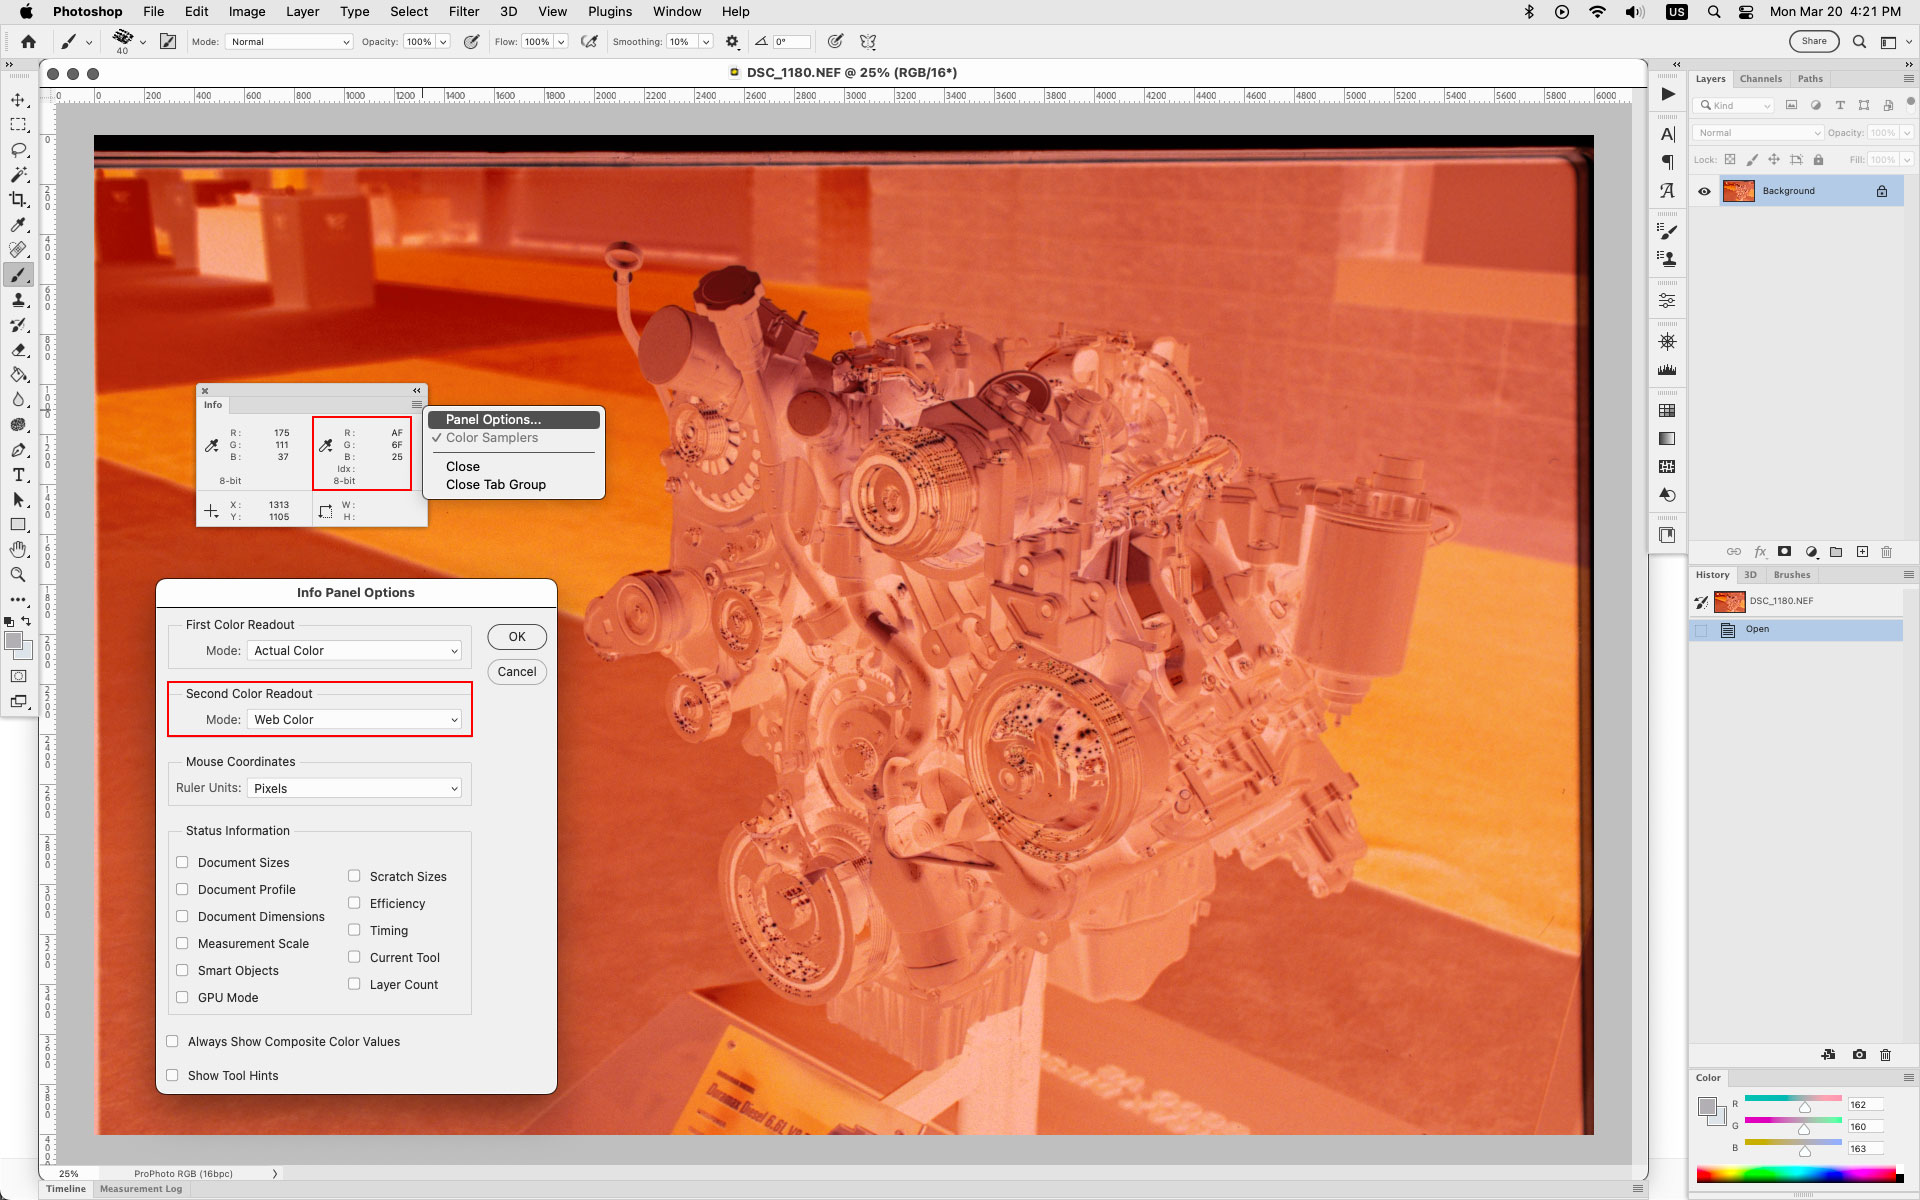Enable Document Sizes checkbox

(x=181, y=861)
